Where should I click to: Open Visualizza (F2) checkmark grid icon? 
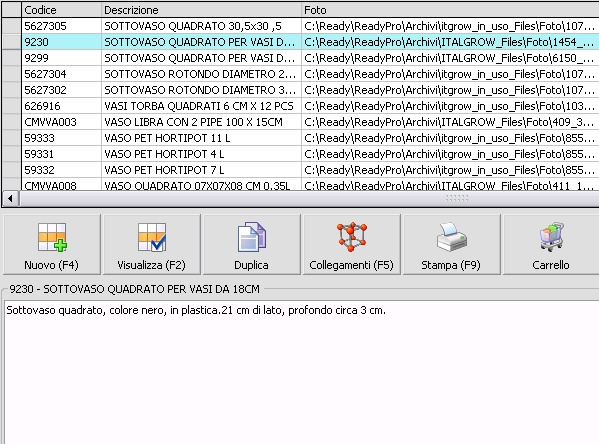pyautogui.click(x=152, y=238)
